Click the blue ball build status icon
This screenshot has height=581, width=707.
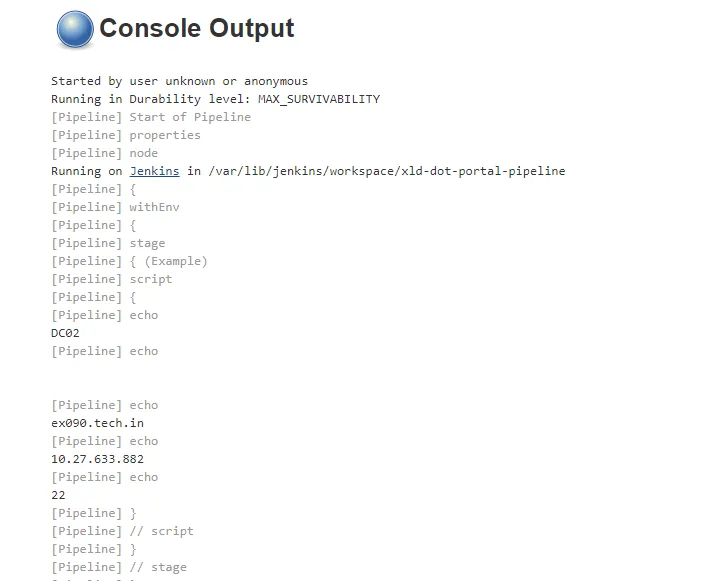[x=75, y=29]
